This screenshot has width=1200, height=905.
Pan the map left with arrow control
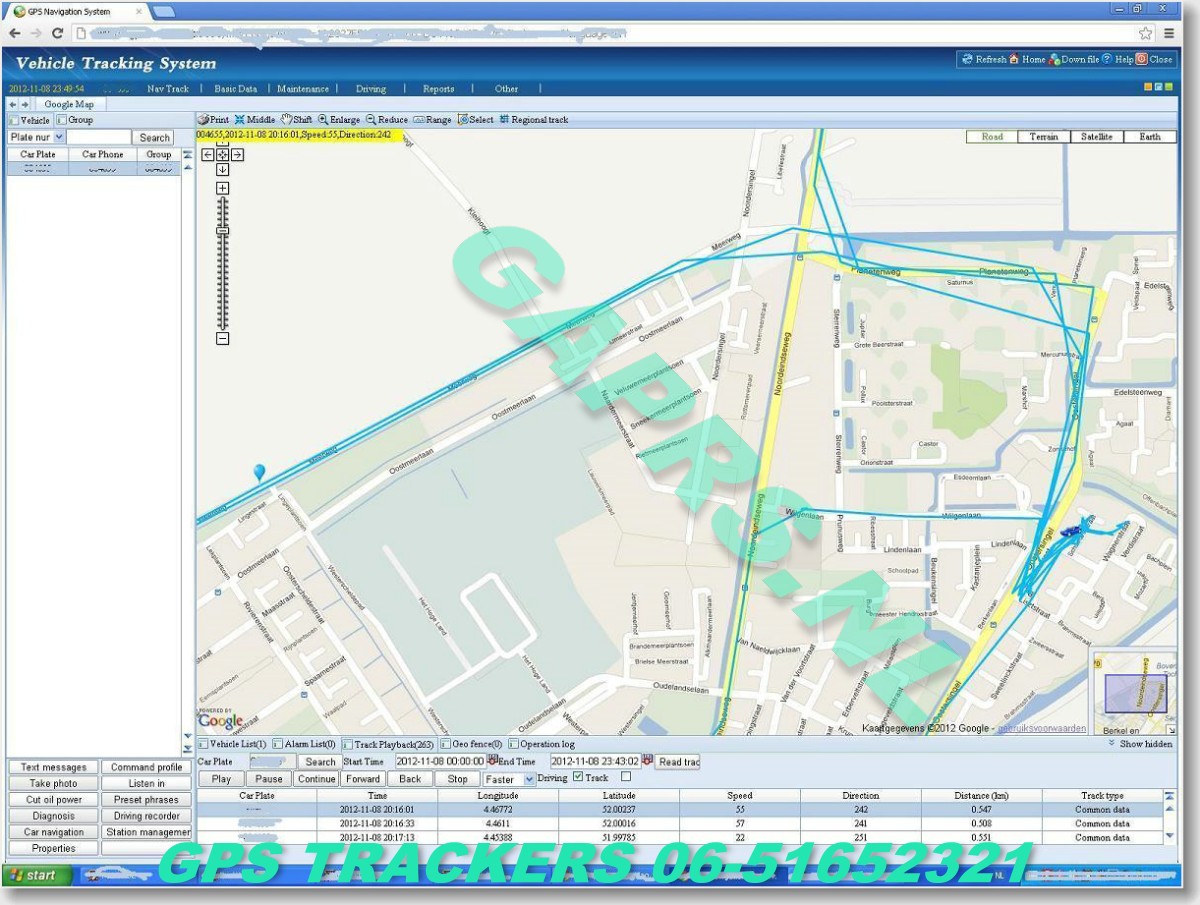click(207, 154)
